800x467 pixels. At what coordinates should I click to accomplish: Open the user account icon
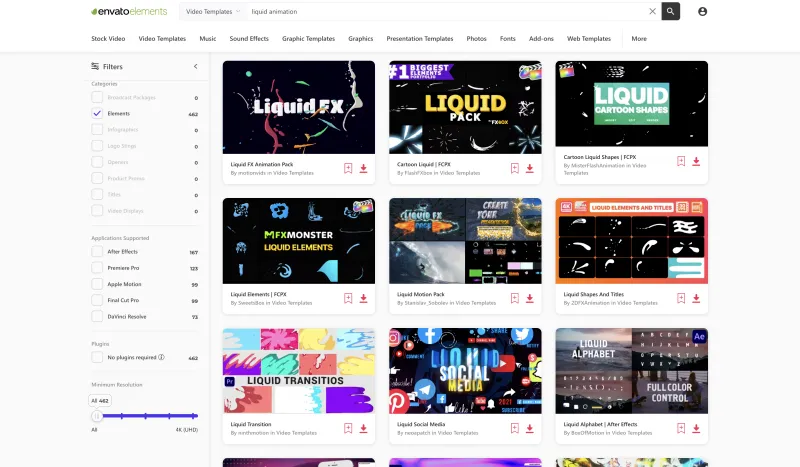click(x=703, y=11)
